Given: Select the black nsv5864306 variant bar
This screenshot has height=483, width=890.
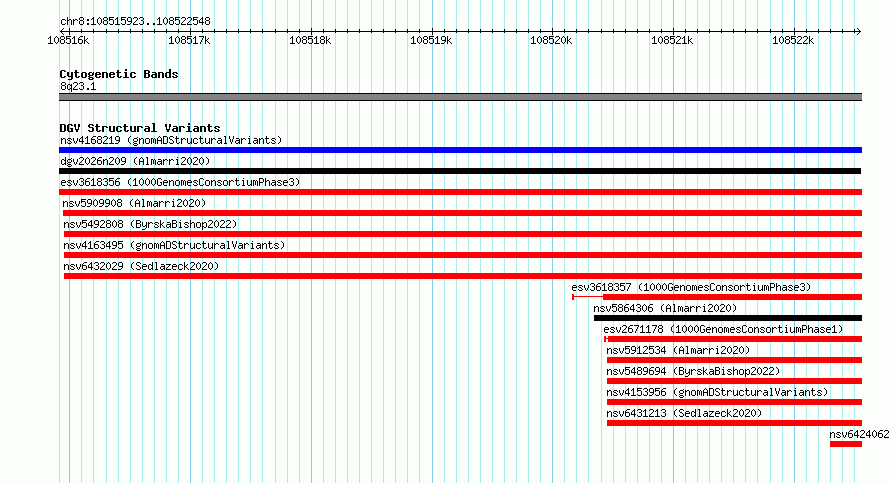Looking at the screenshot, I should coord(728,318).
